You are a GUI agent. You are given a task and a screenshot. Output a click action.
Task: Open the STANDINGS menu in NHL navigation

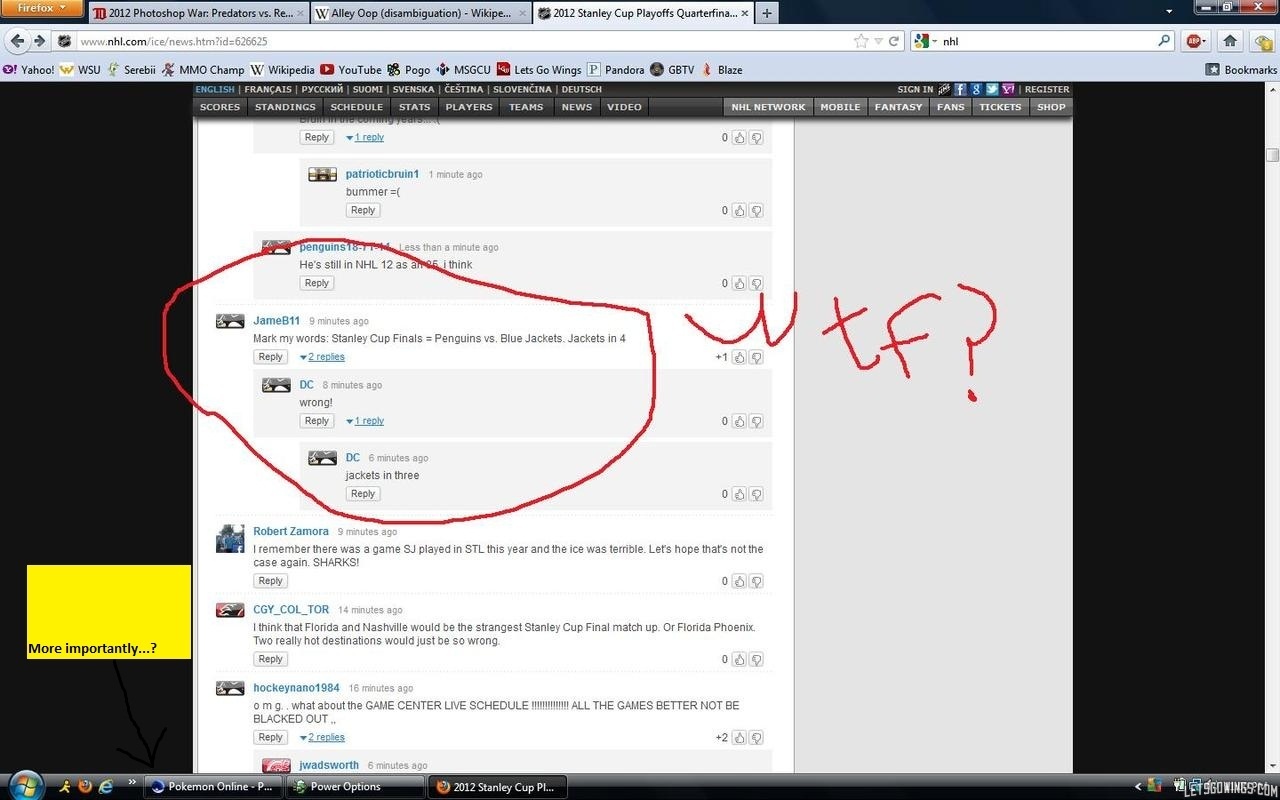[285, 107]
